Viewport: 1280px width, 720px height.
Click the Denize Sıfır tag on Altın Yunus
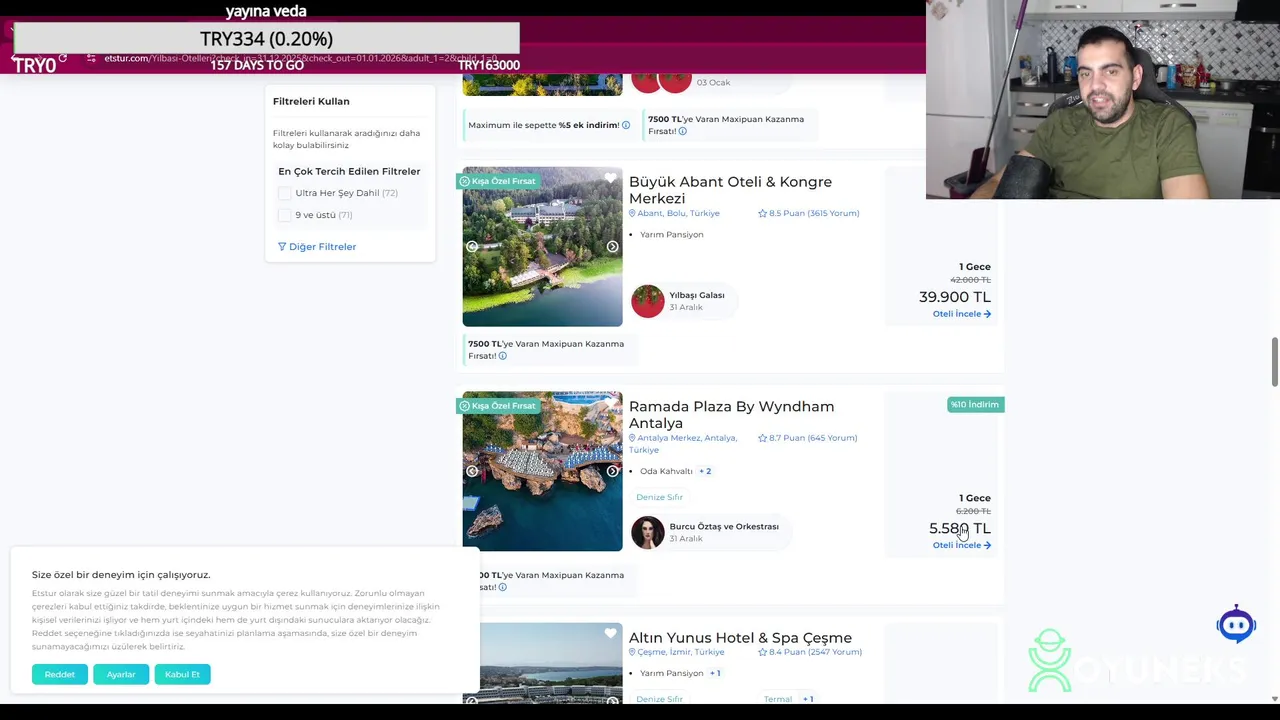[659, 699]
